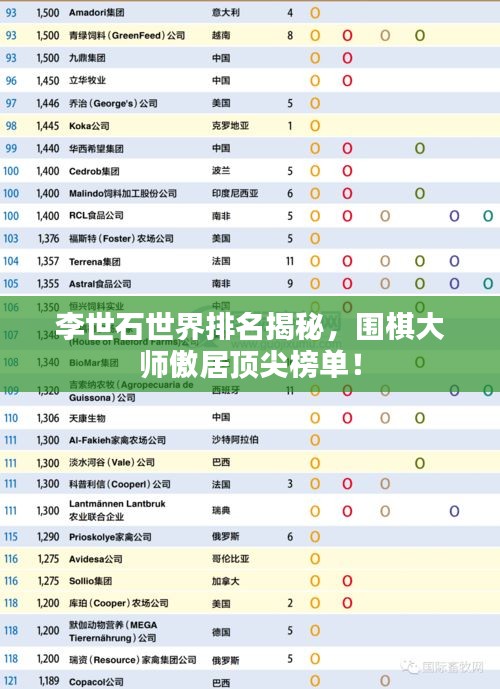The height and width of the screenshot is (689, 500).
Task: Click the green circle in 华西希望集团 row
Action: click(420, 148)
